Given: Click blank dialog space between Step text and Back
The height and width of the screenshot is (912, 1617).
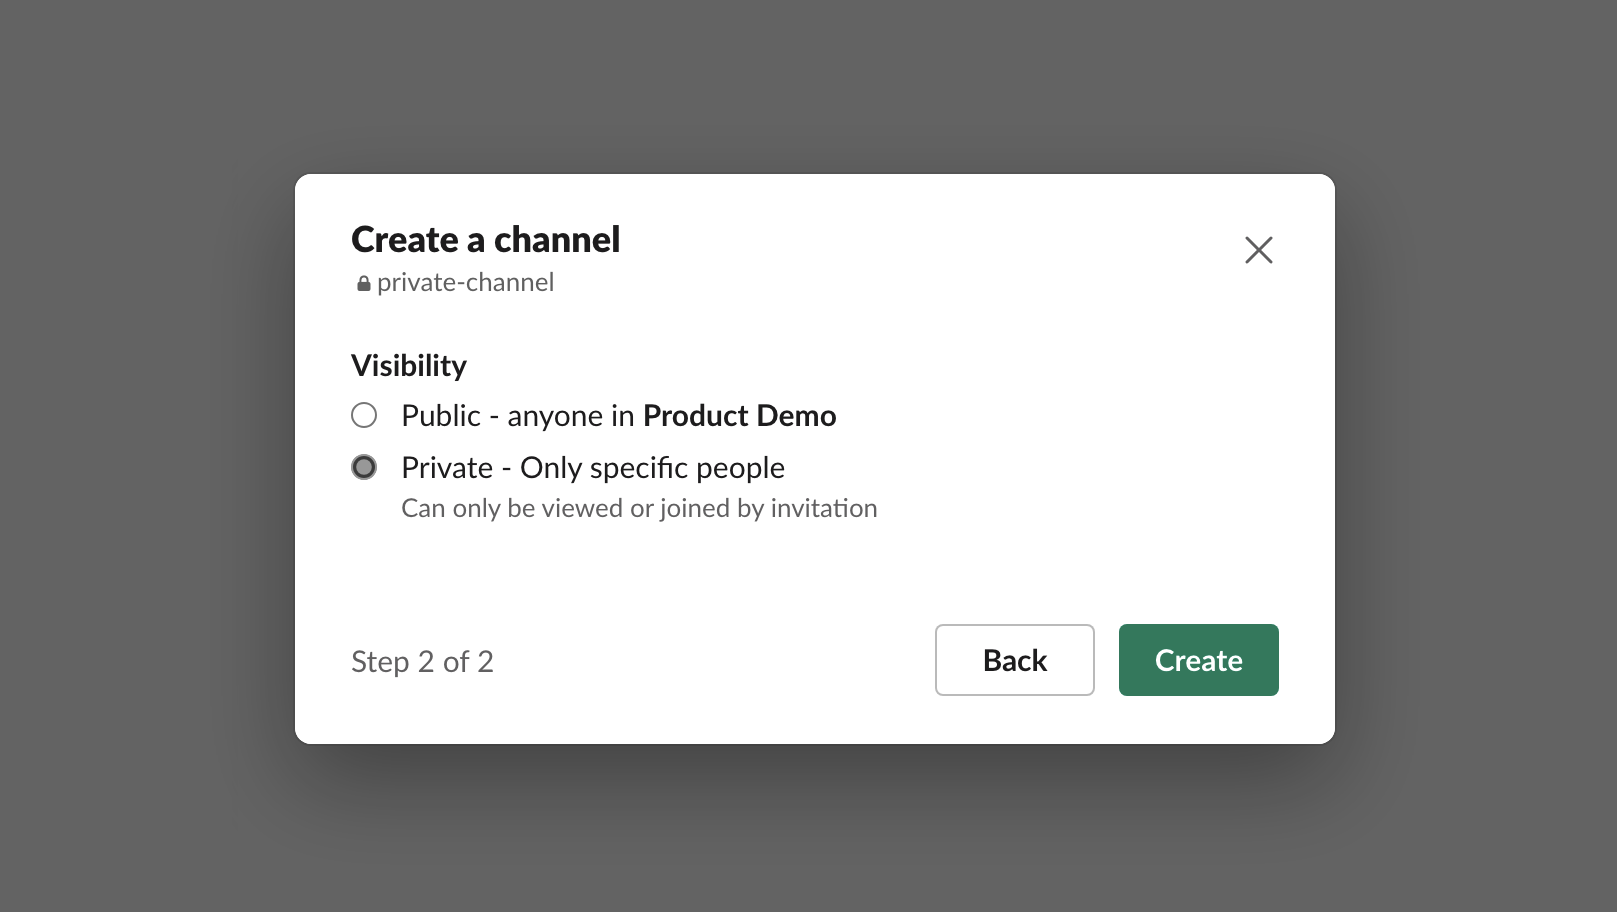Looking at the screenshot, I should pyautogui.click(x=710, y=661).
